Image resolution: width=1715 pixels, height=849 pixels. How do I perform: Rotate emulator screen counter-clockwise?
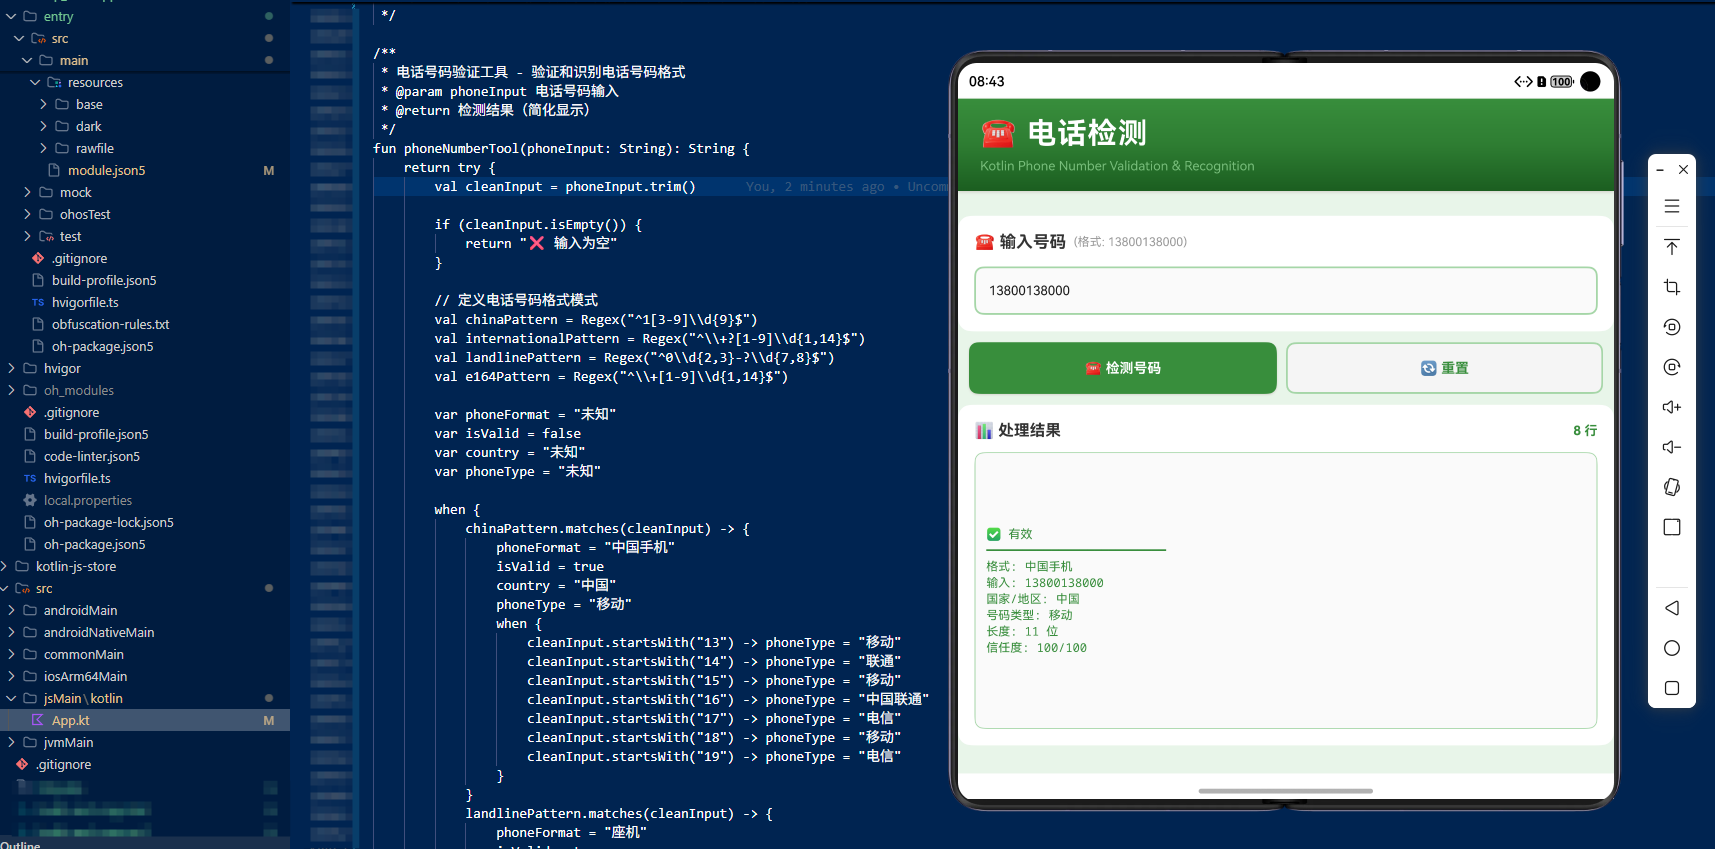(1671, 327)
